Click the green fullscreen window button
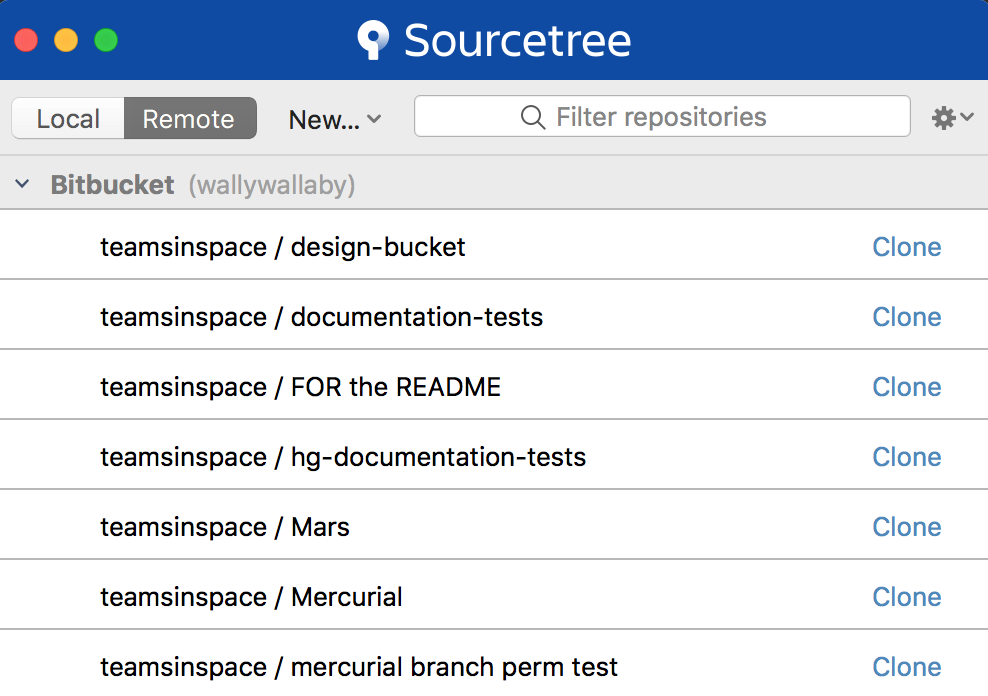 [106, 40]
